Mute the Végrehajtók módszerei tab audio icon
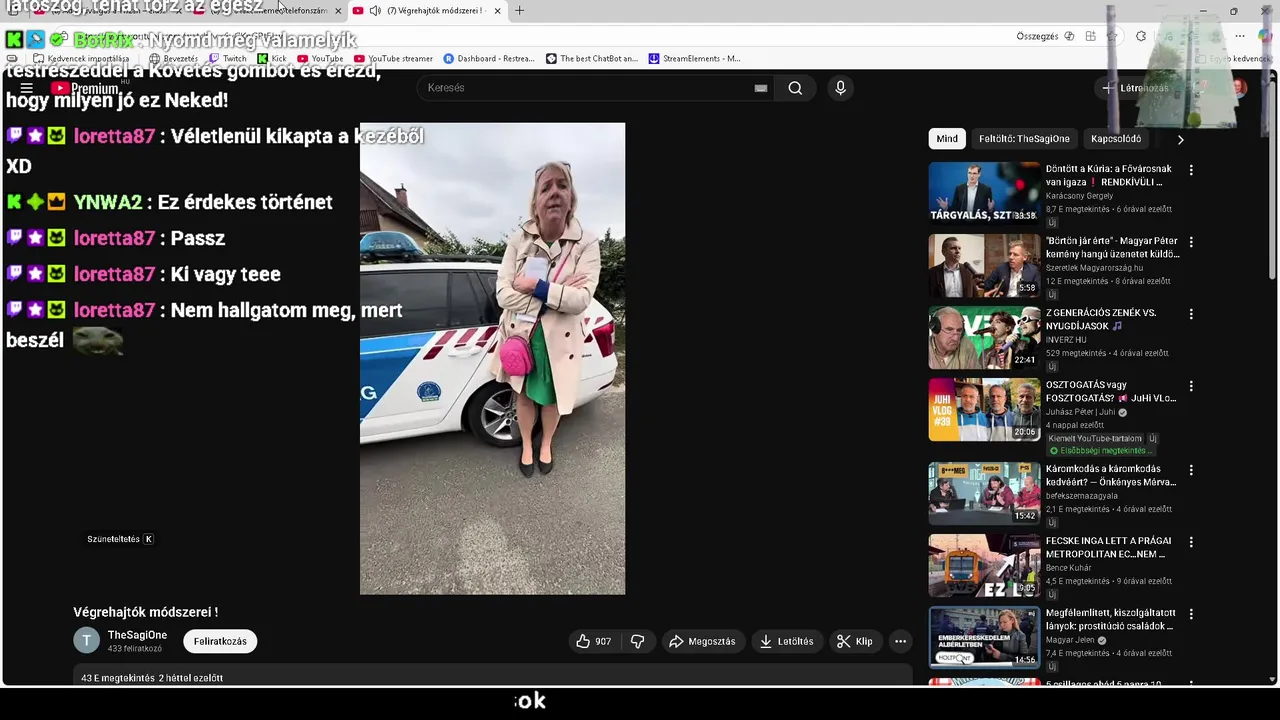This screenshot has height=720, width=1280. 375,10
